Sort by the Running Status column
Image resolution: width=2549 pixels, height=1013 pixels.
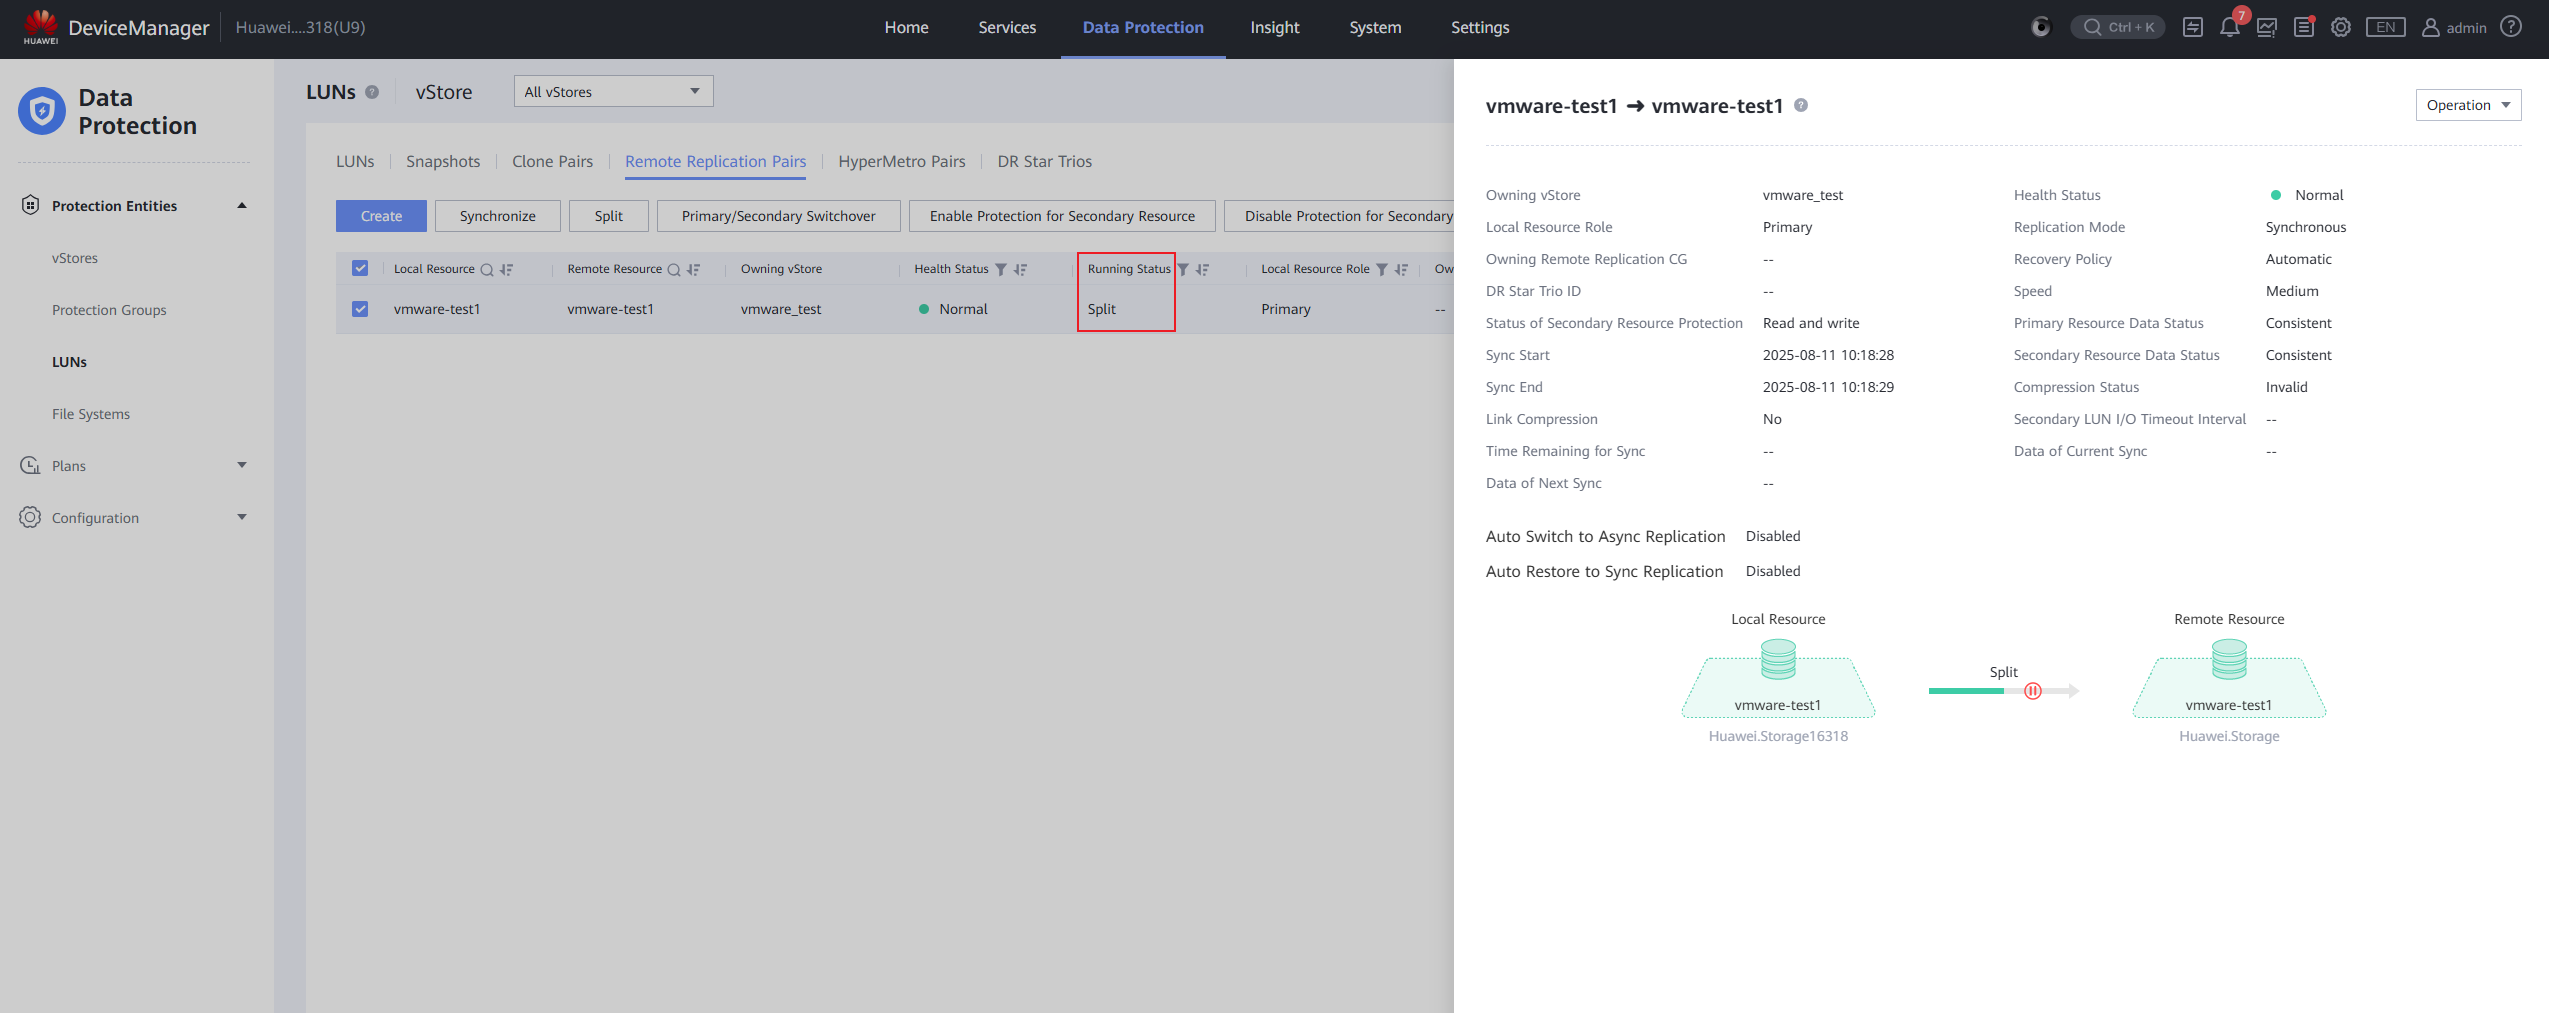(1202, 269)
